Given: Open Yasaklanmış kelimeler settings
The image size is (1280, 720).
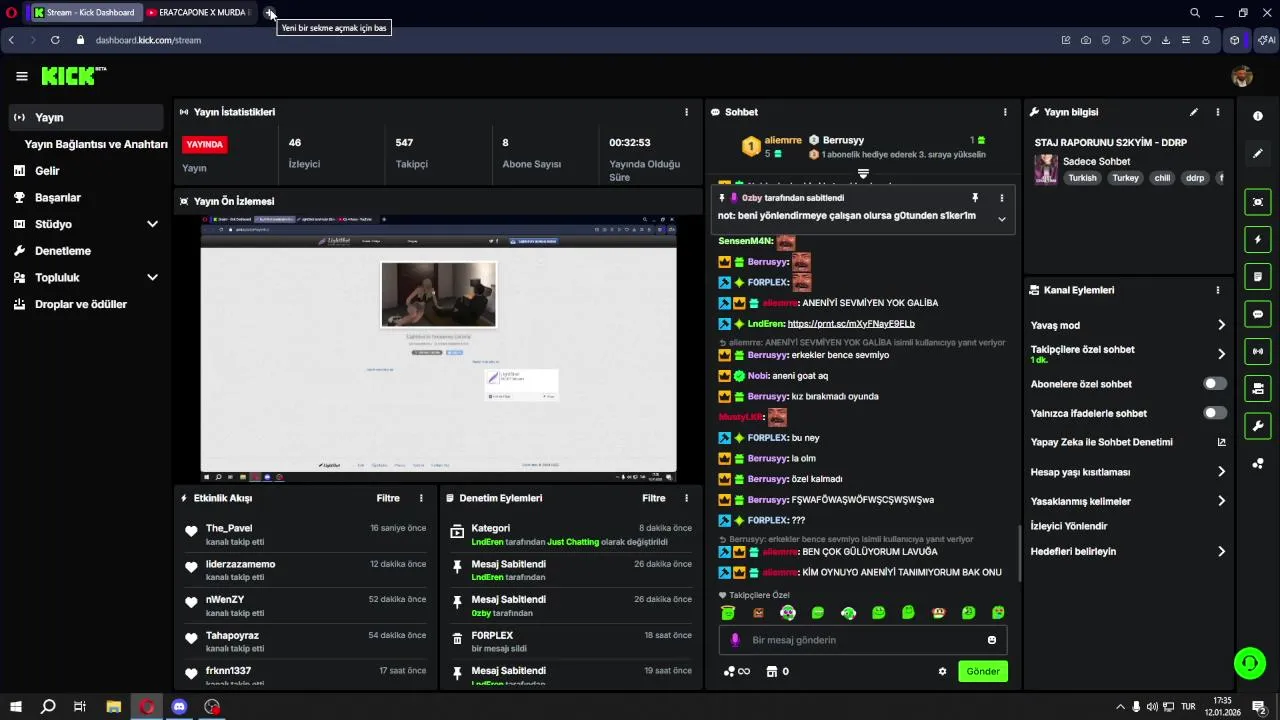Looking at the screenshot, I should pos(1128,501).
